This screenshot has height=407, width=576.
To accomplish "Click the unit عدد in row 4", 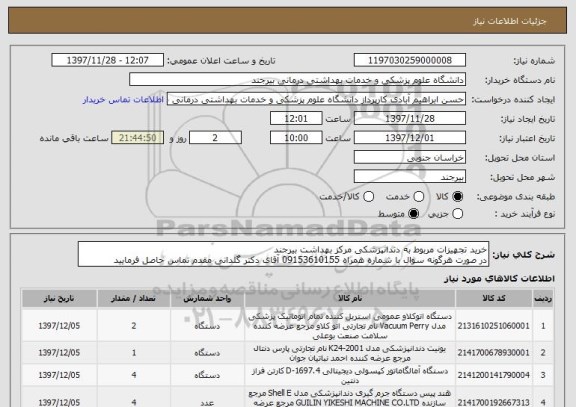I will [207, 403].
